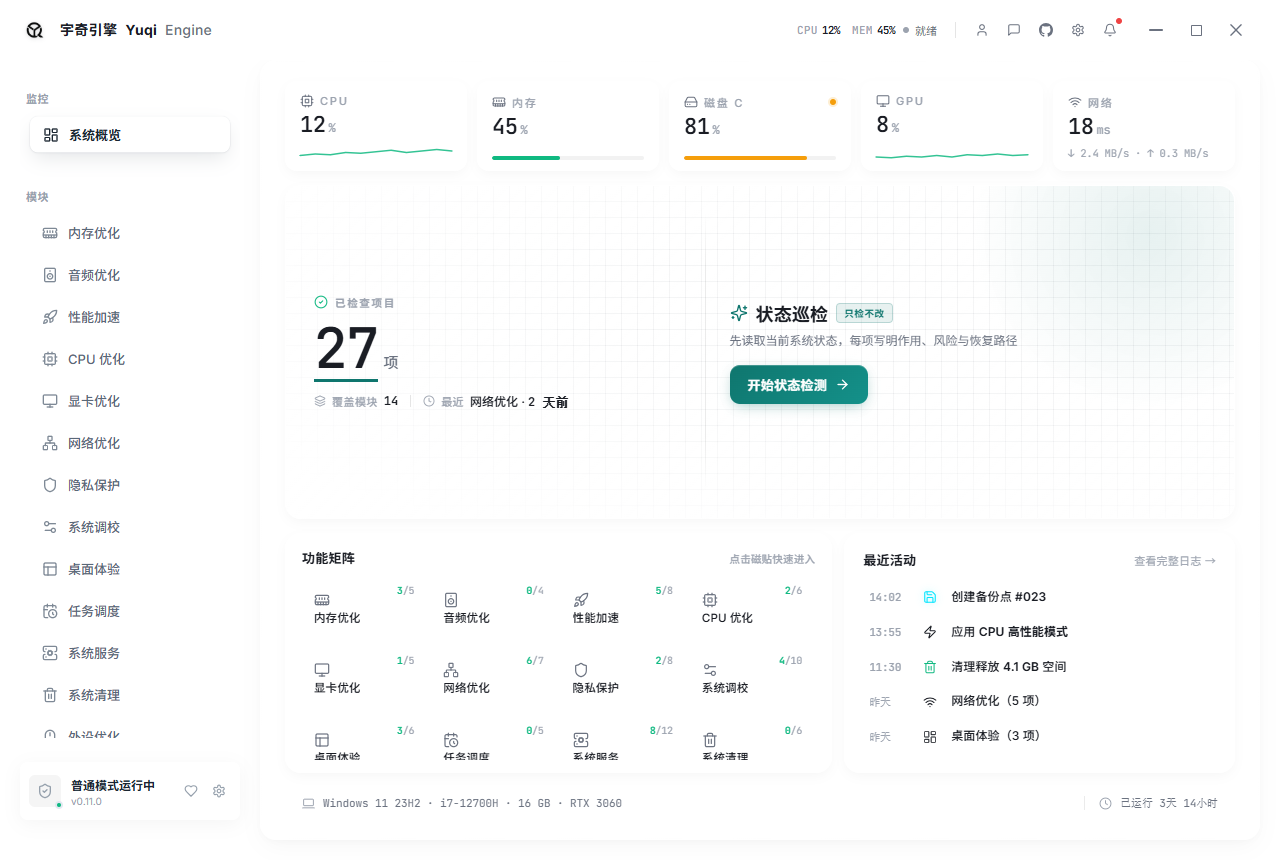Screen dimensions: 1280x860
Task: Open CPU 优化 module in sidebar
Action: pos(130,359)
